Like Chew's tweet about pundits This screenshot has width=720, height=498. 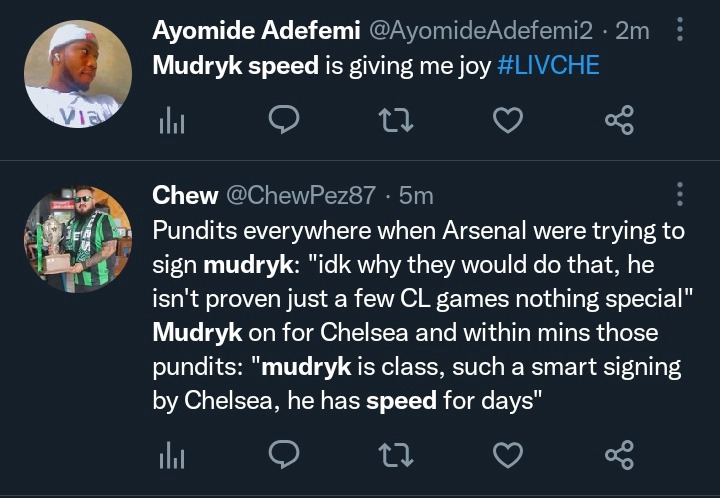509,456
